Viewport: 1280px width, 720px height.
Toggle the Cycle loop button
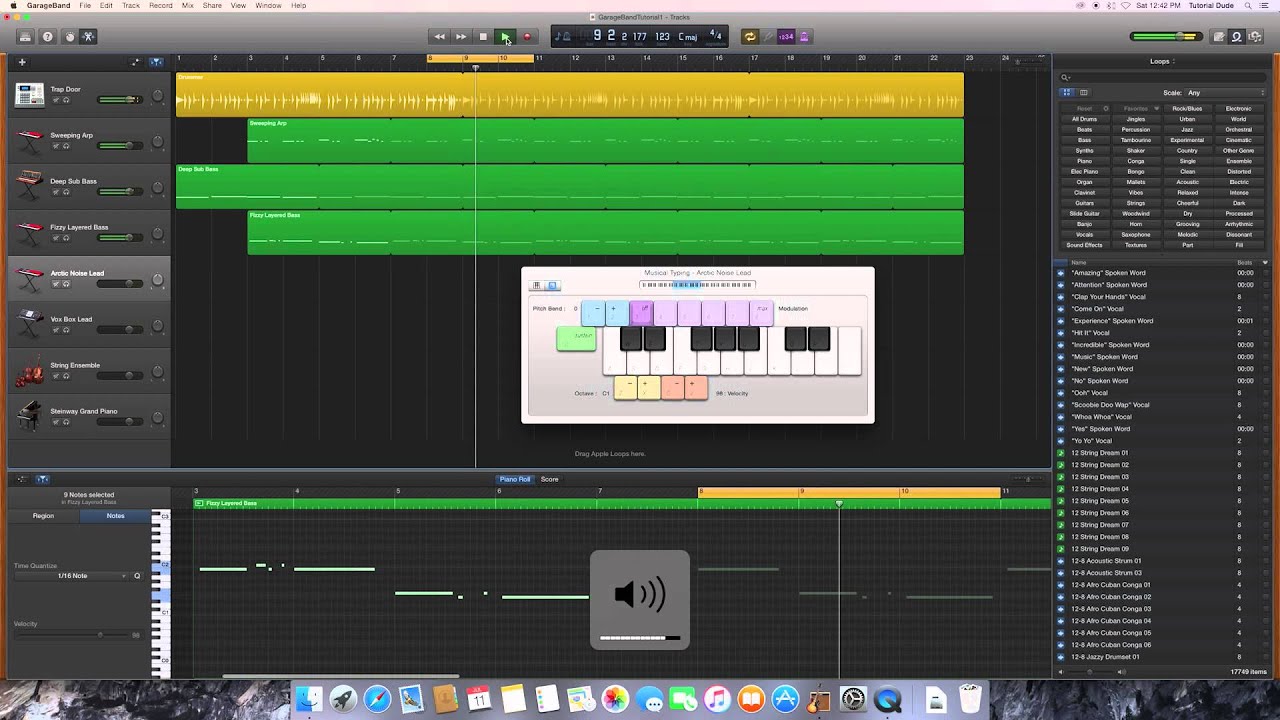click(x=749, y=37)
